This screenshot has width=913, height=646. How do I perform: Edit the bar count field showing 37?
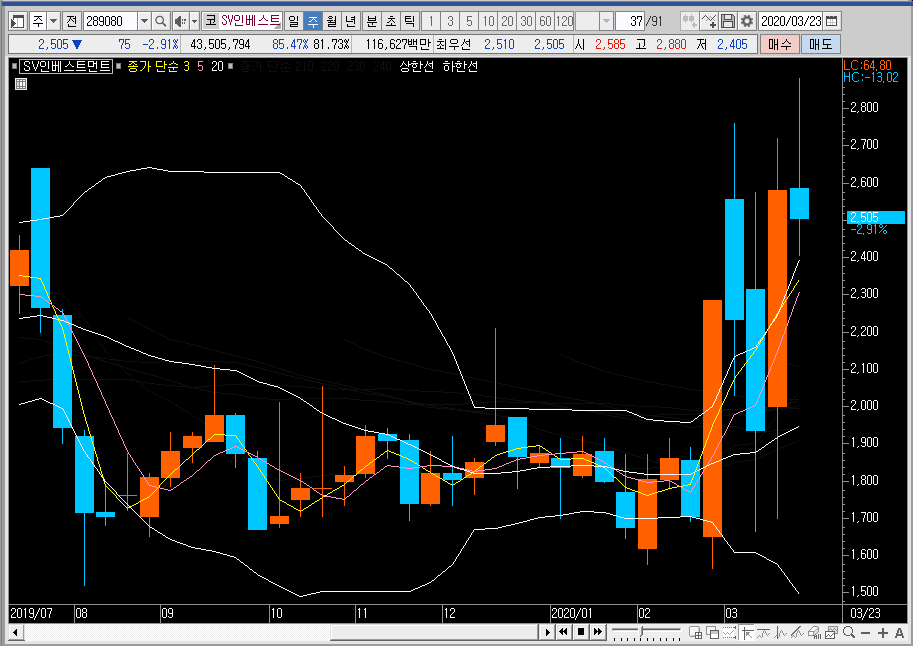630,22
